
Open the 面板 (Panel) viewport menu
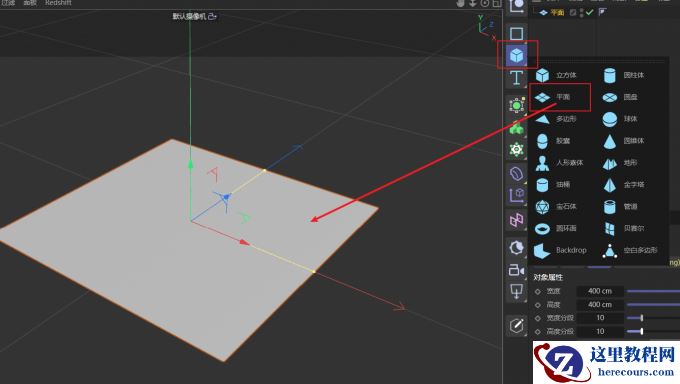[x=30, y=3]
